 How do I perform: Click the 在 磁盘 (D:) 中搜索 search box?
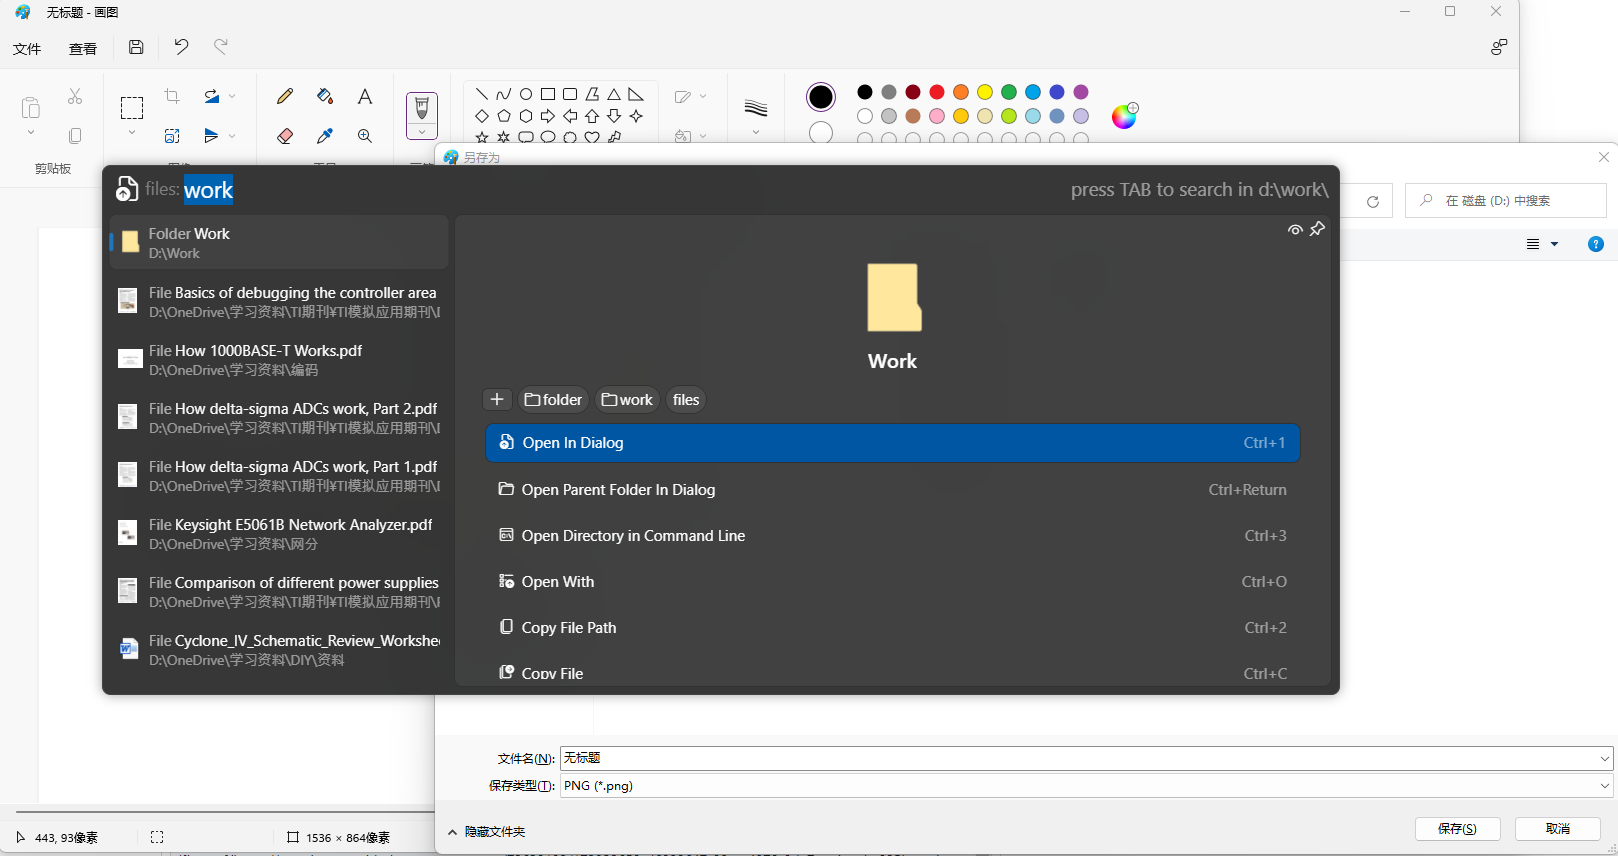[1506, 201]
